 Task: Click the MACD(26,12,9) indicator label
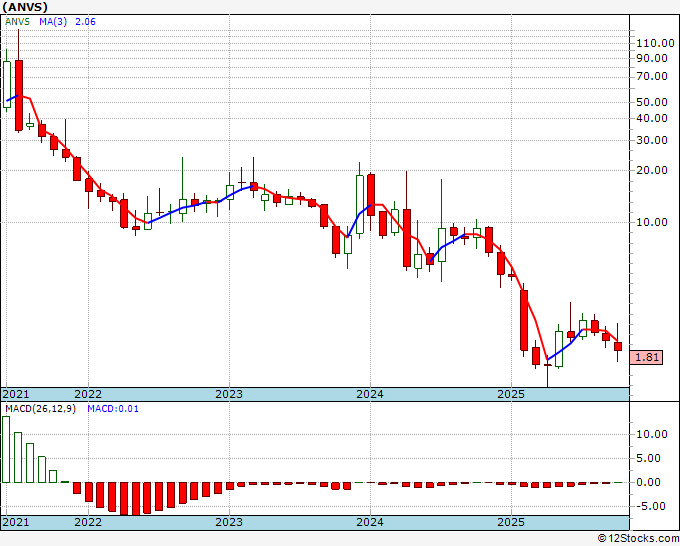[x=40, y=409]
